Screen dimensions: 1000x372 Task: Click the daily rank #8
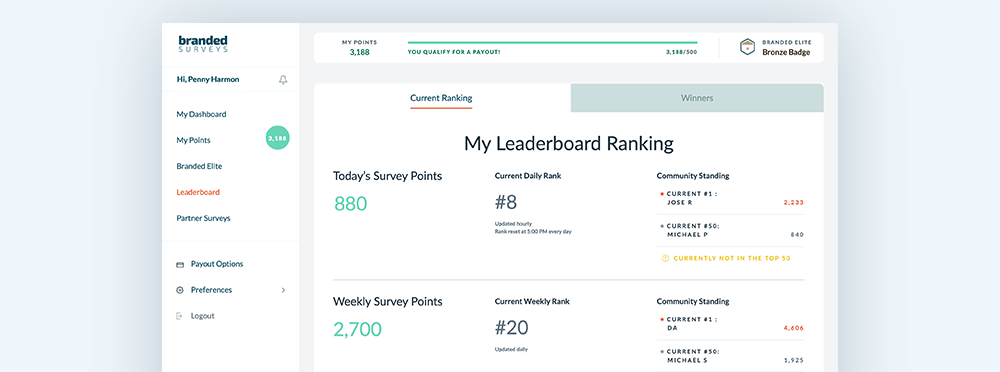pos(506,202)
